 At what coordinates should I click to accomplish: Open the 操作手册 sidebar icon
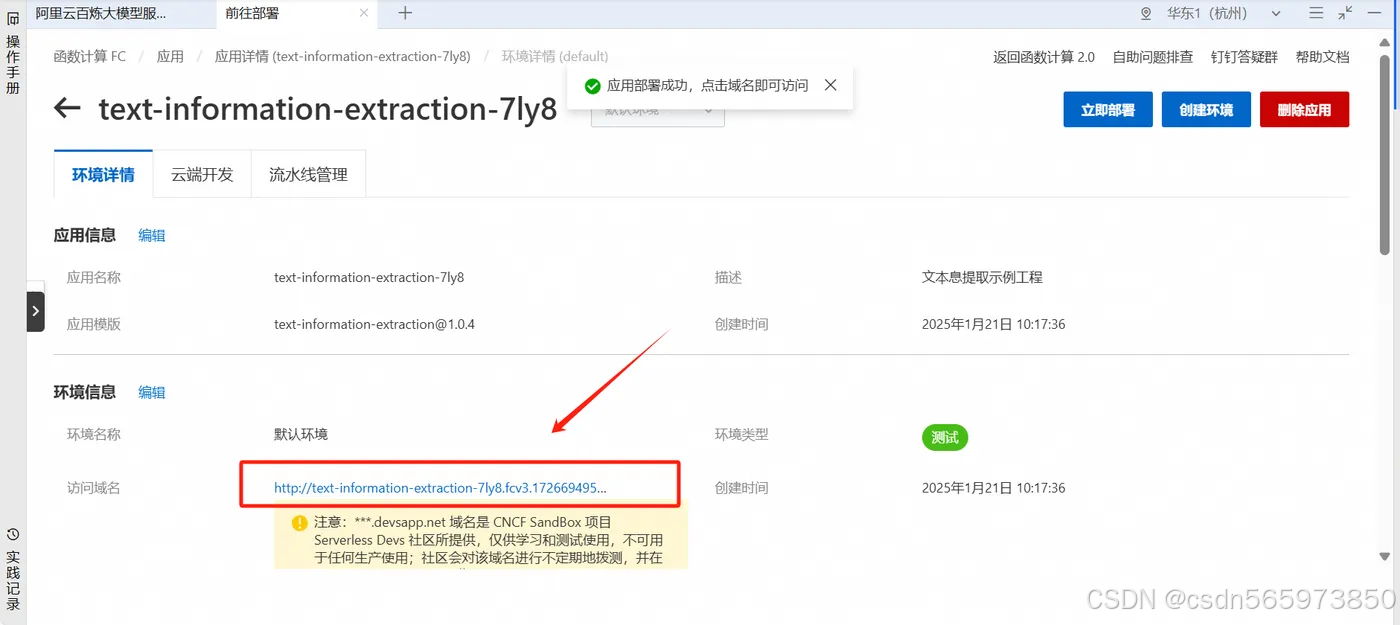point(13,19)
